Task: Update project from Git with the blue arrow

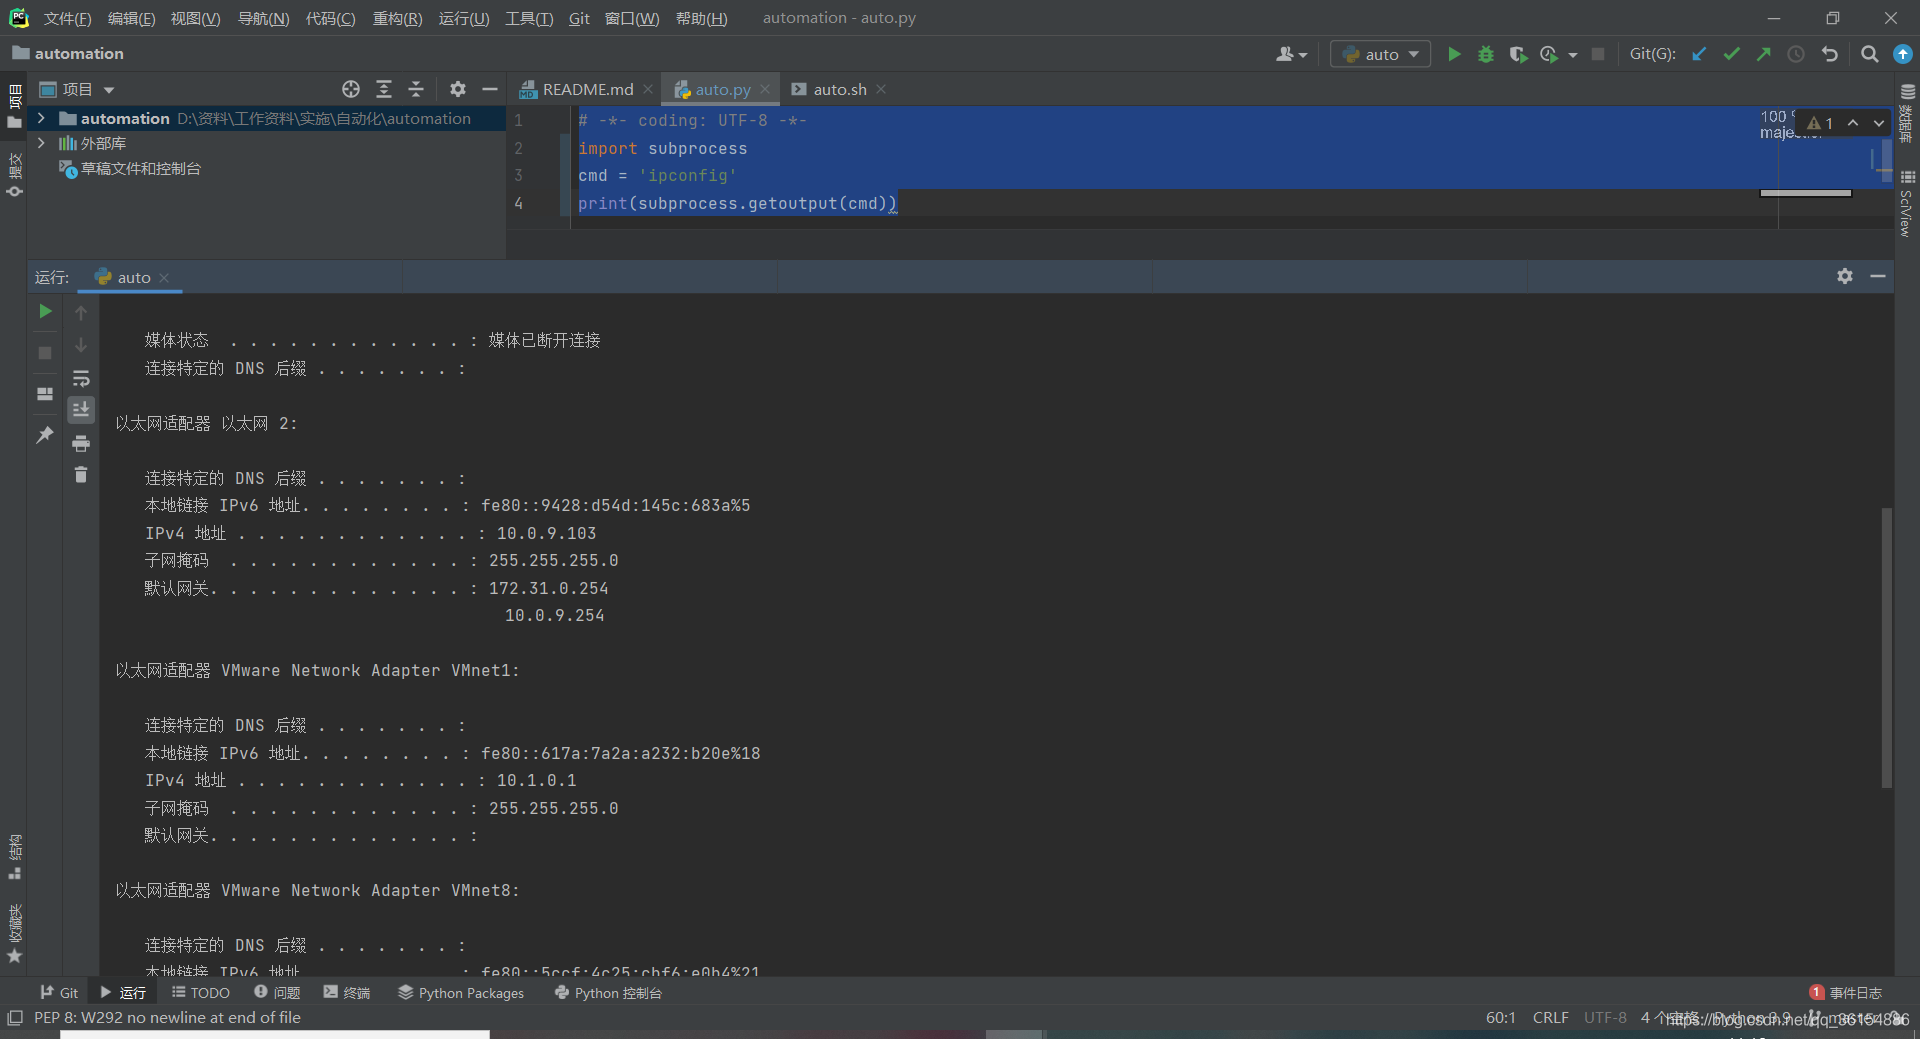Action: [1699, 54]
